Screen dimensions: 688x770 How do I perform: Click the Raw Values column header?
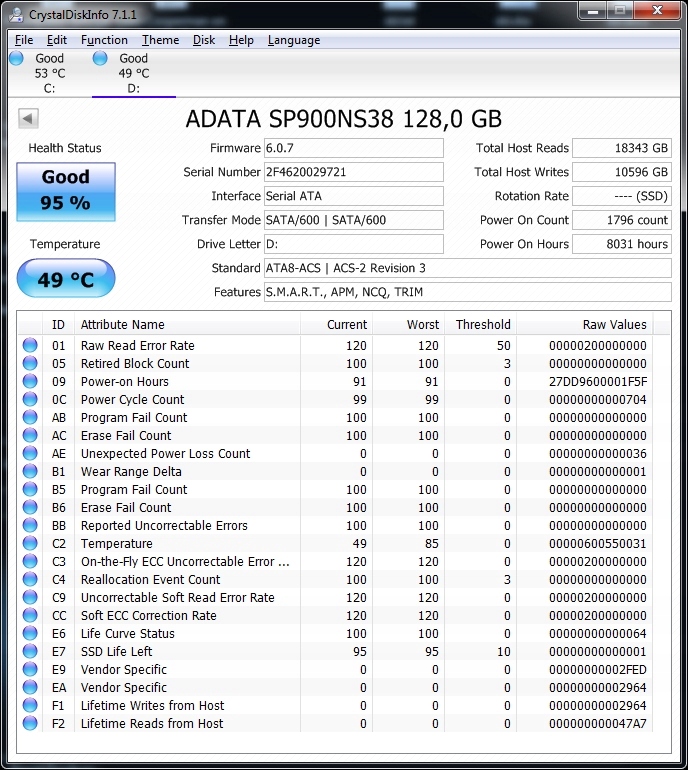coord(584,325)
